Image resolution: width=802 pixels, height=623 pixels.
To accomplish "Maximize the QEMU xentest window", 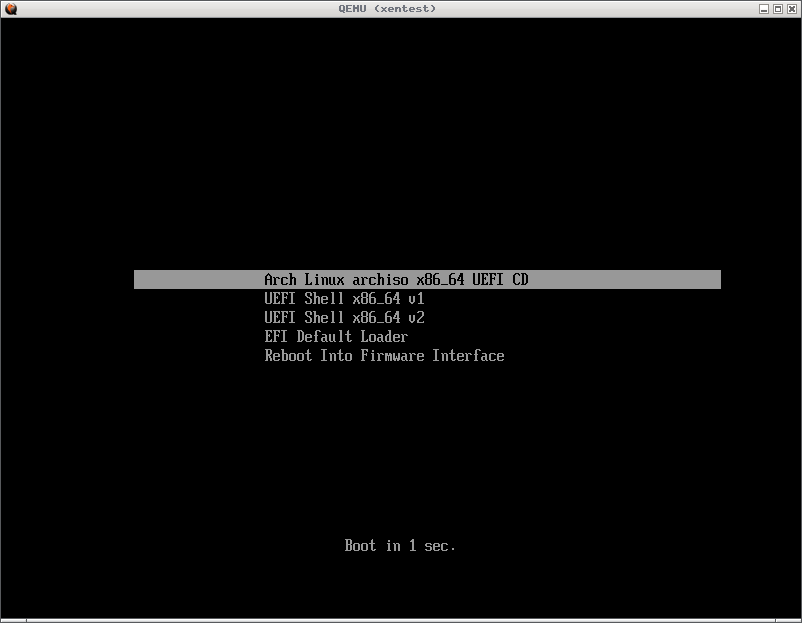I will (x=778, y=9).
